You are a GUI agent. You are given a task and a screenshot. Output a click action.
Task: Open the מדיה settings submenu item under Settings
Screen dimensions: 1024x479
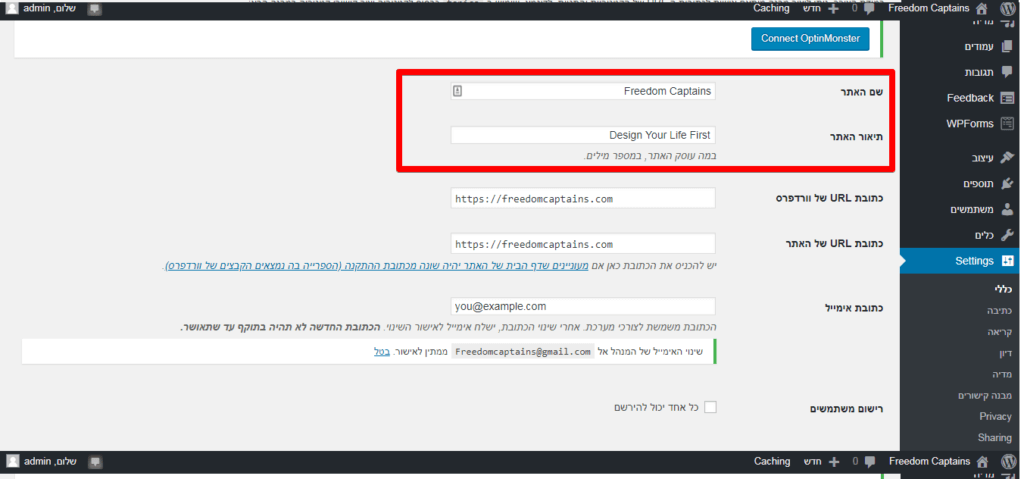point(1001,374)
